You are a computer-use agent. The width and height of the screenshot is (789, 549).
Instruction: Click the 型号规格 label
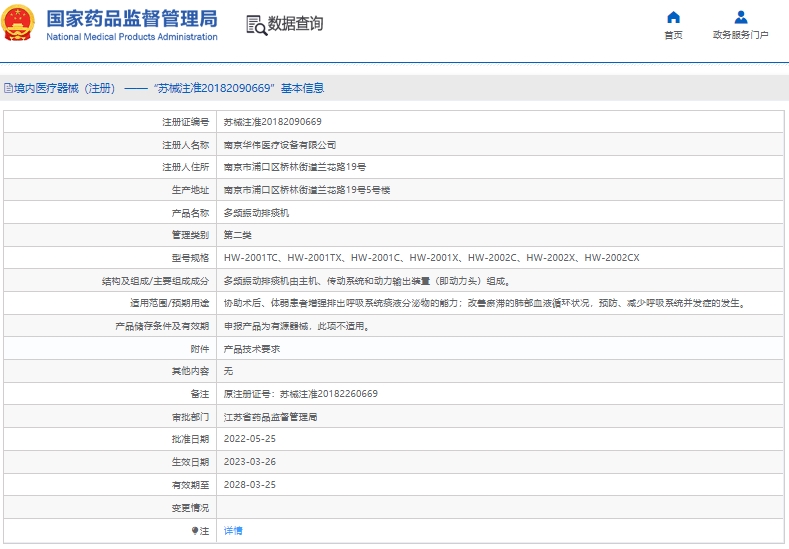(190, 258)
